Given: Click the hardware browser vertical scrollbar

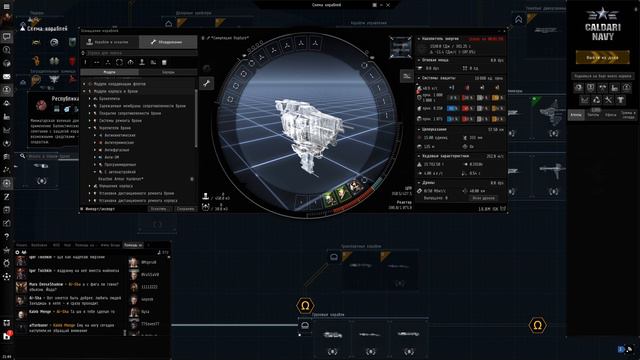Looking at the screenshot, I should click(196, 118).
